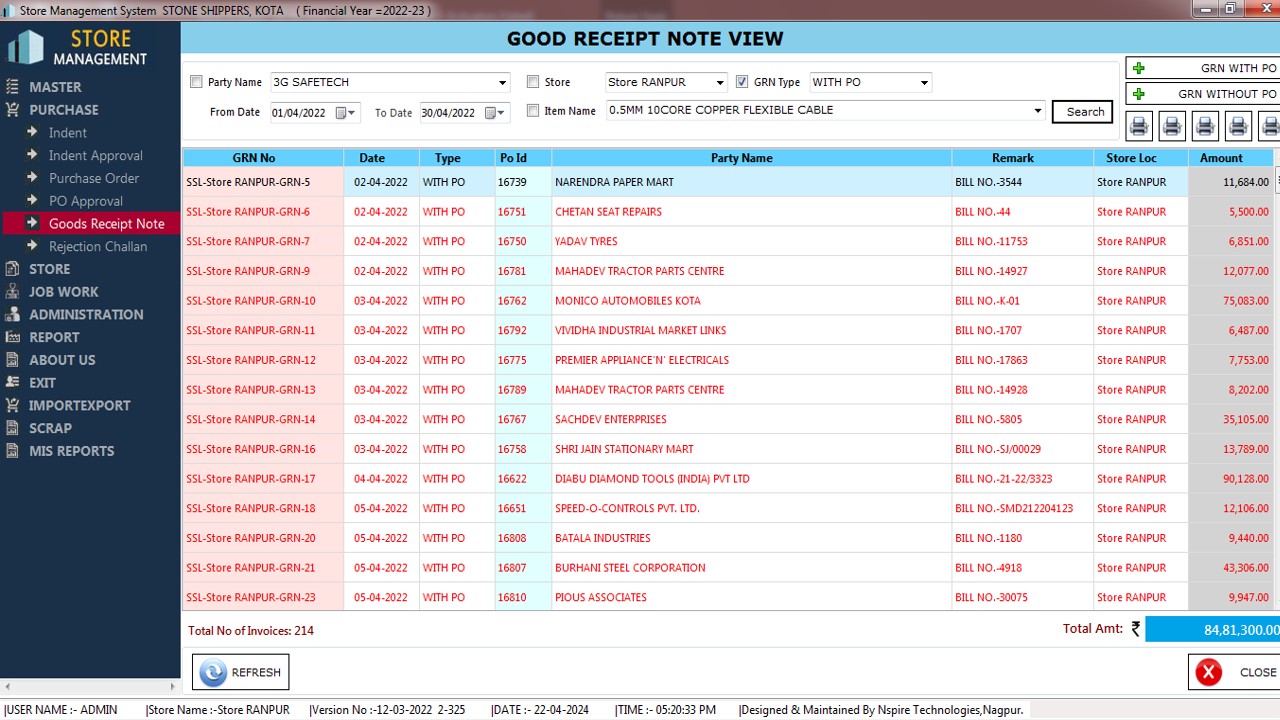Enable the Party Name filter checkbox
This screenshot has width=1280, height=720.
(x=196, y=82)
